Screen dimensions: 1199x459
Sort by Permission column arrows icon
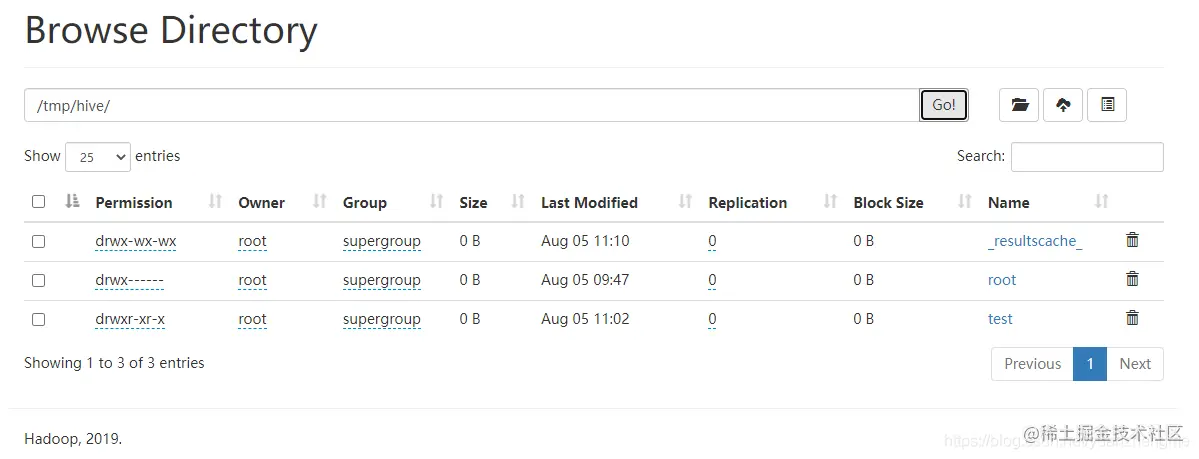[x=216, y=202]
